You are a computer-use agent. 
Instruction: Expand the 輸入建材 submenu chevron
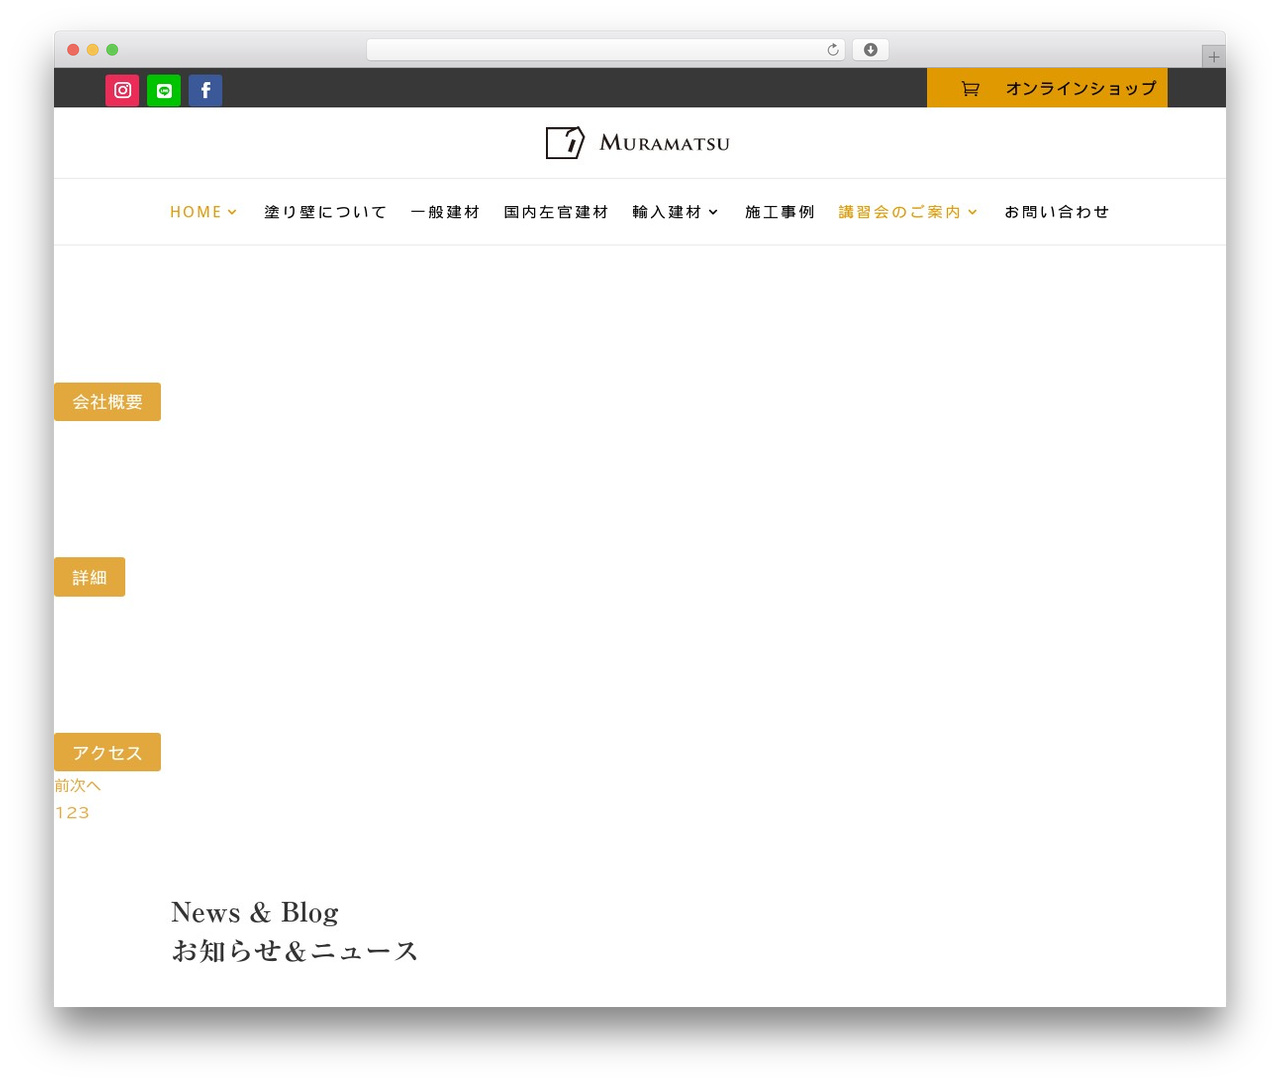click(x=713, y=212)
